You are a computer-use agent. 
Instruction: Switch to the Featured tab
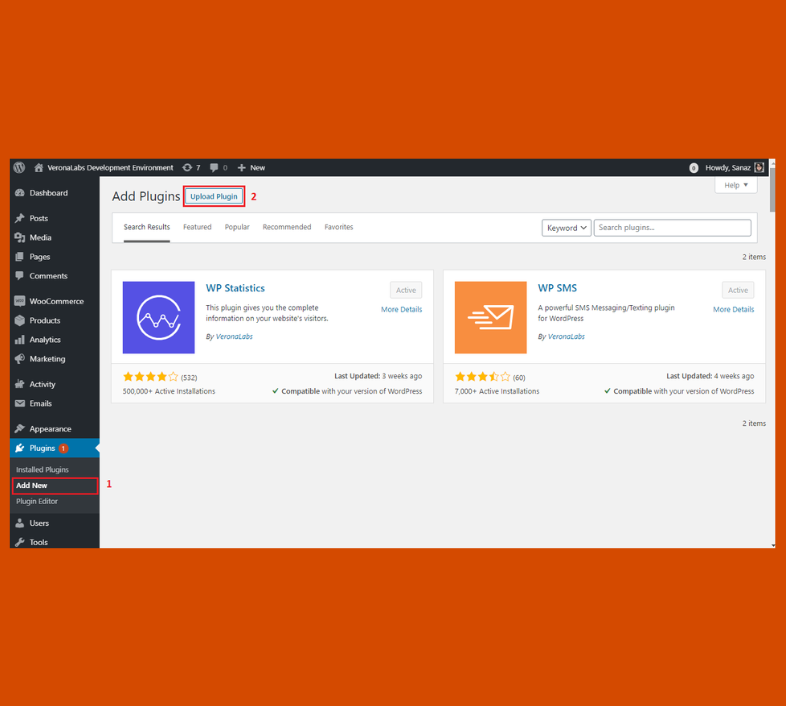197,227
